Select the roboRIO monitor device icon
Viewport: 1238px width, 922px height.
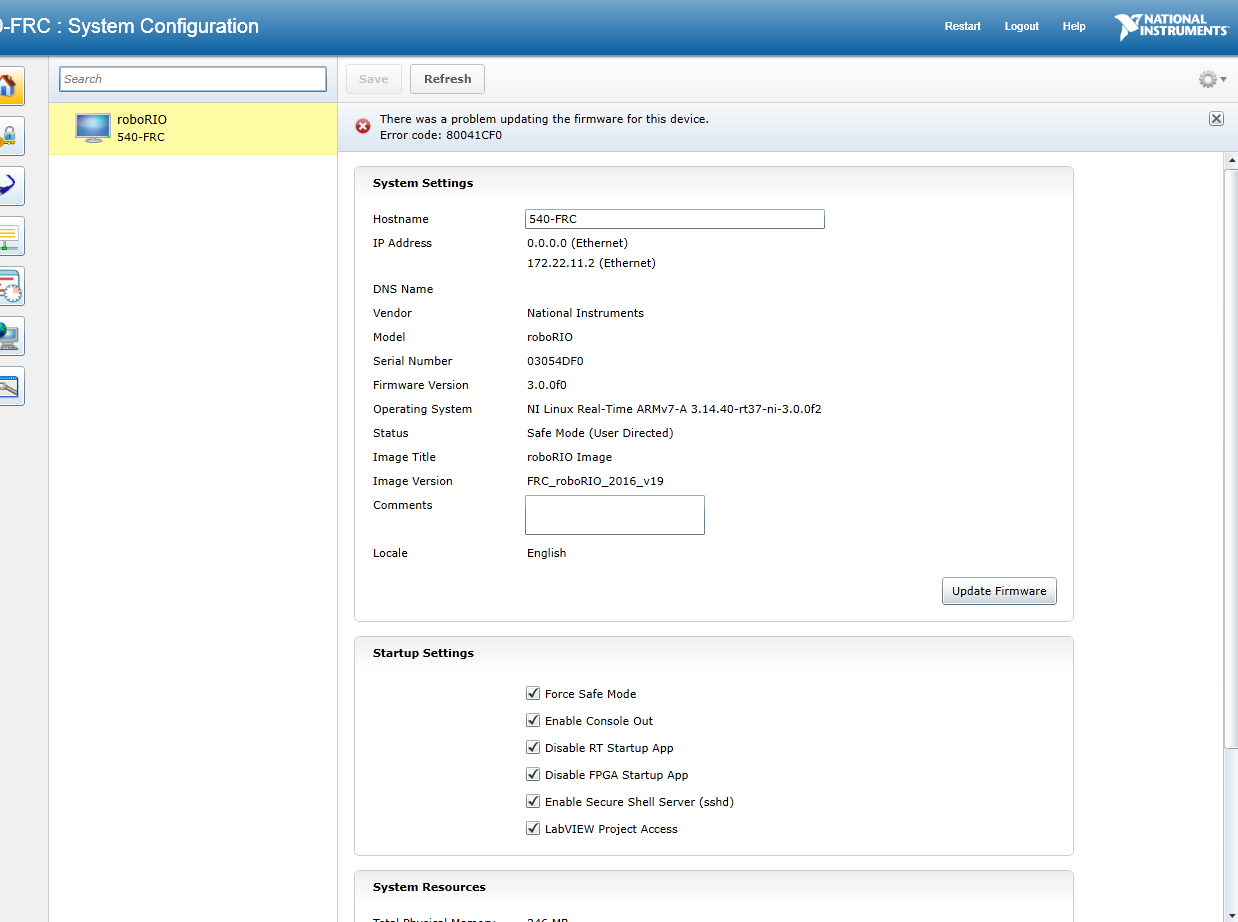tap(93, 128)
